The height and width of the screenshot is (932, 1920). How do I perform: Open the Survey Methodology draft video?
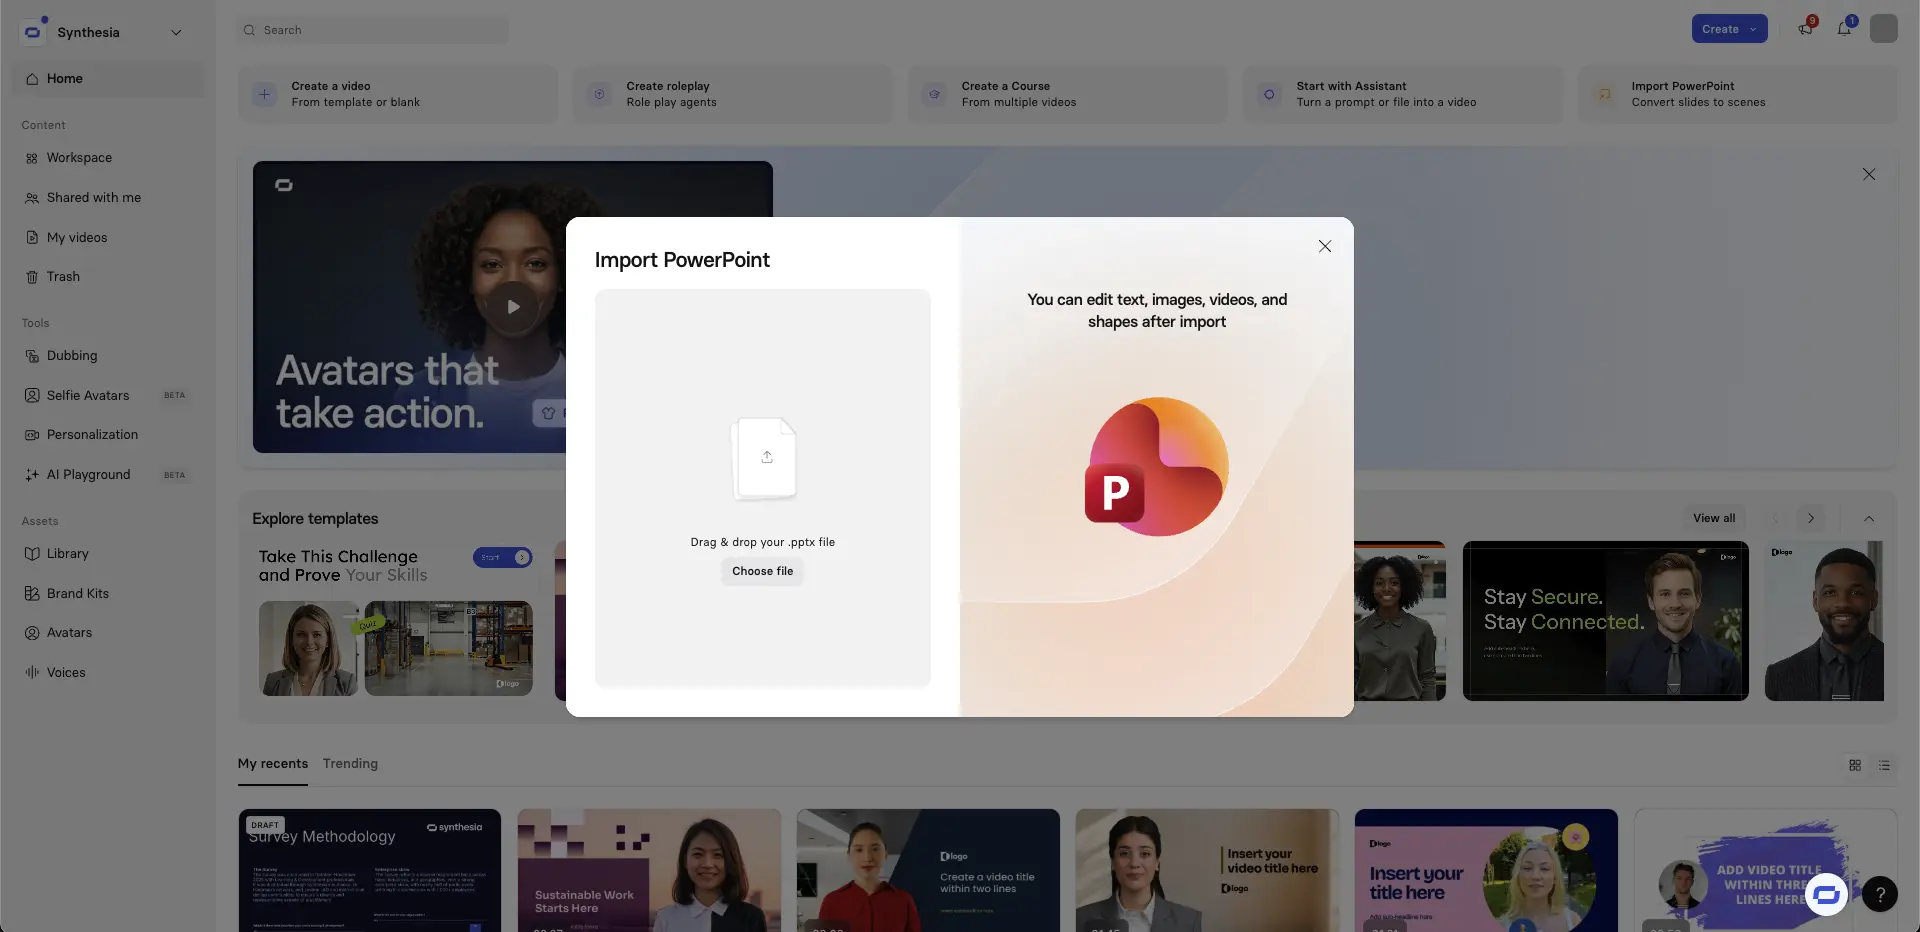point(370,871)
